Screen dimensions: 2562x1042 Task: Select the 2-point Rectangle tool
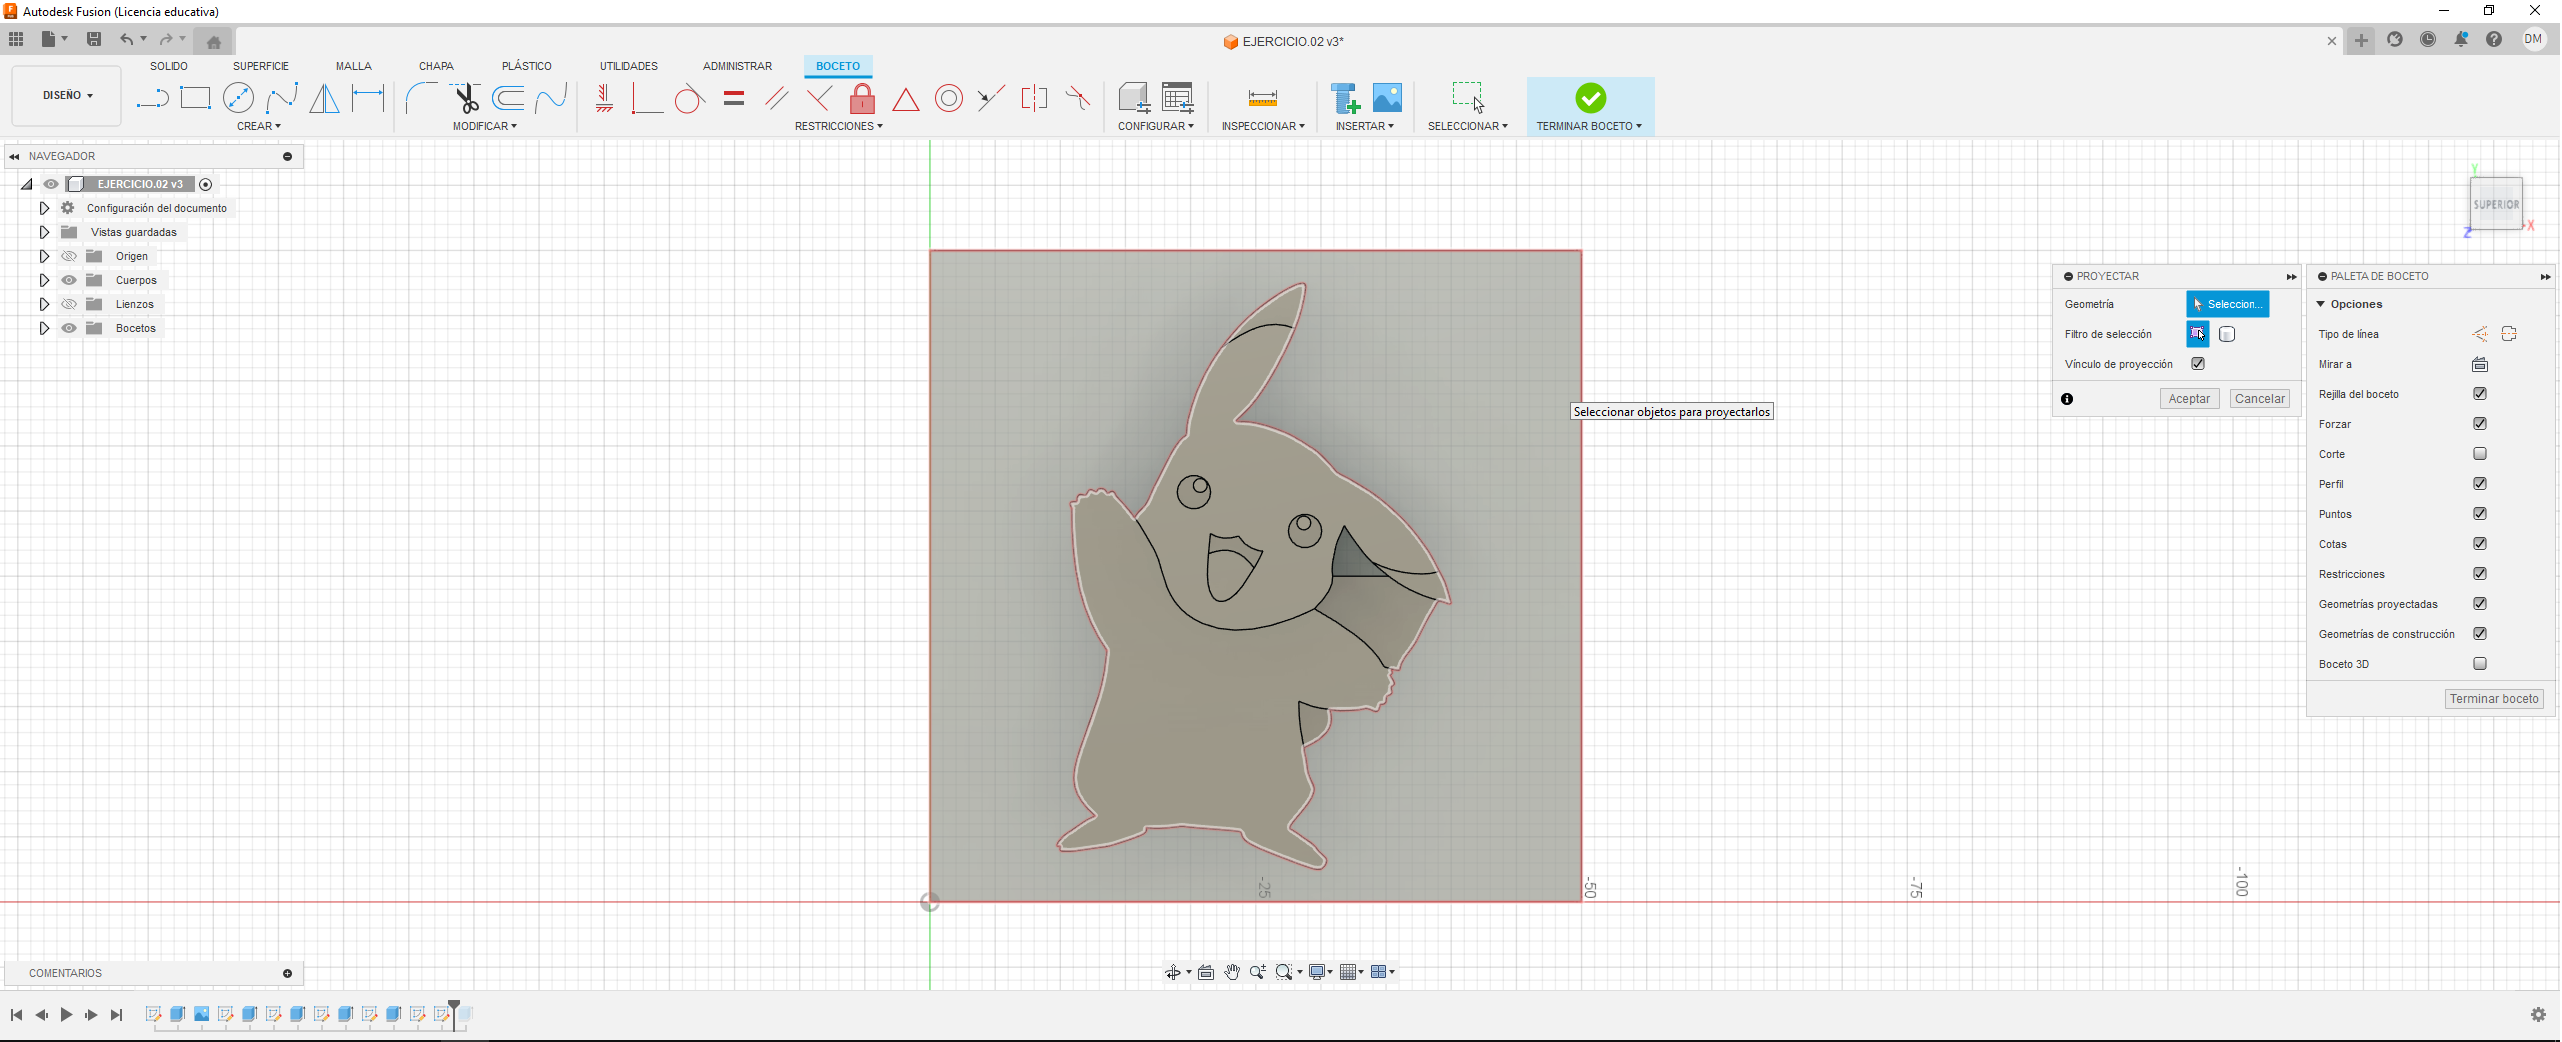click(x=195, y=98)
